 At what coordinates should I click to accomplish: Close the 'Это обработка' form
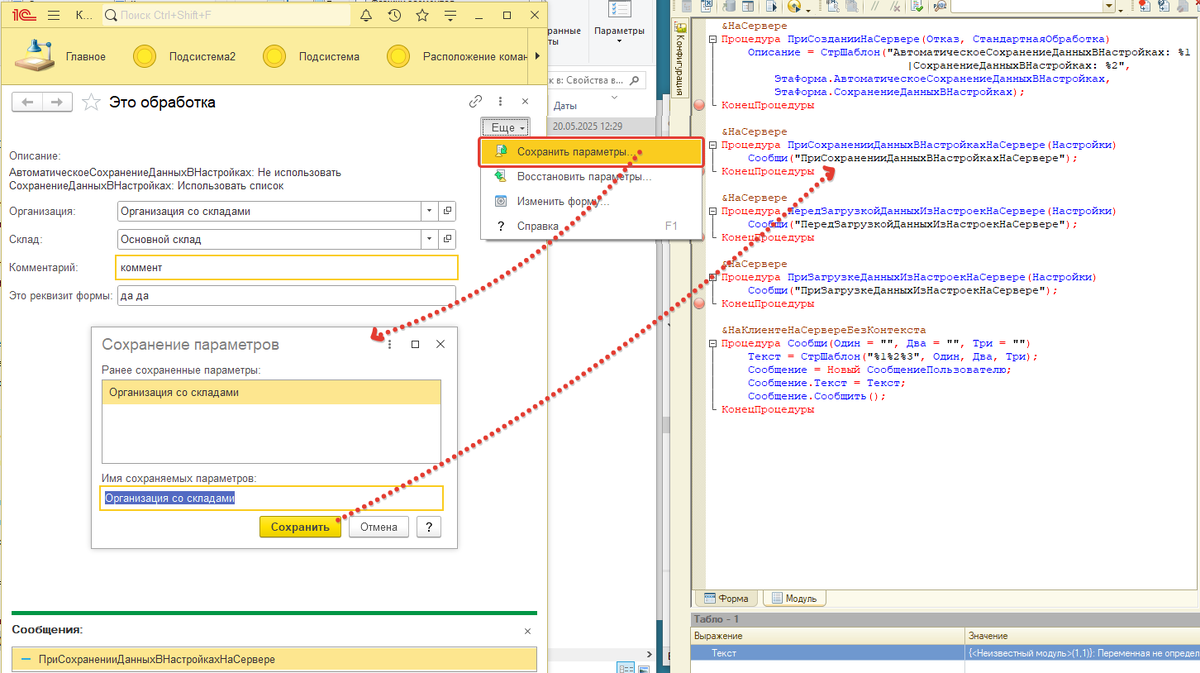[x=526, y=102]
